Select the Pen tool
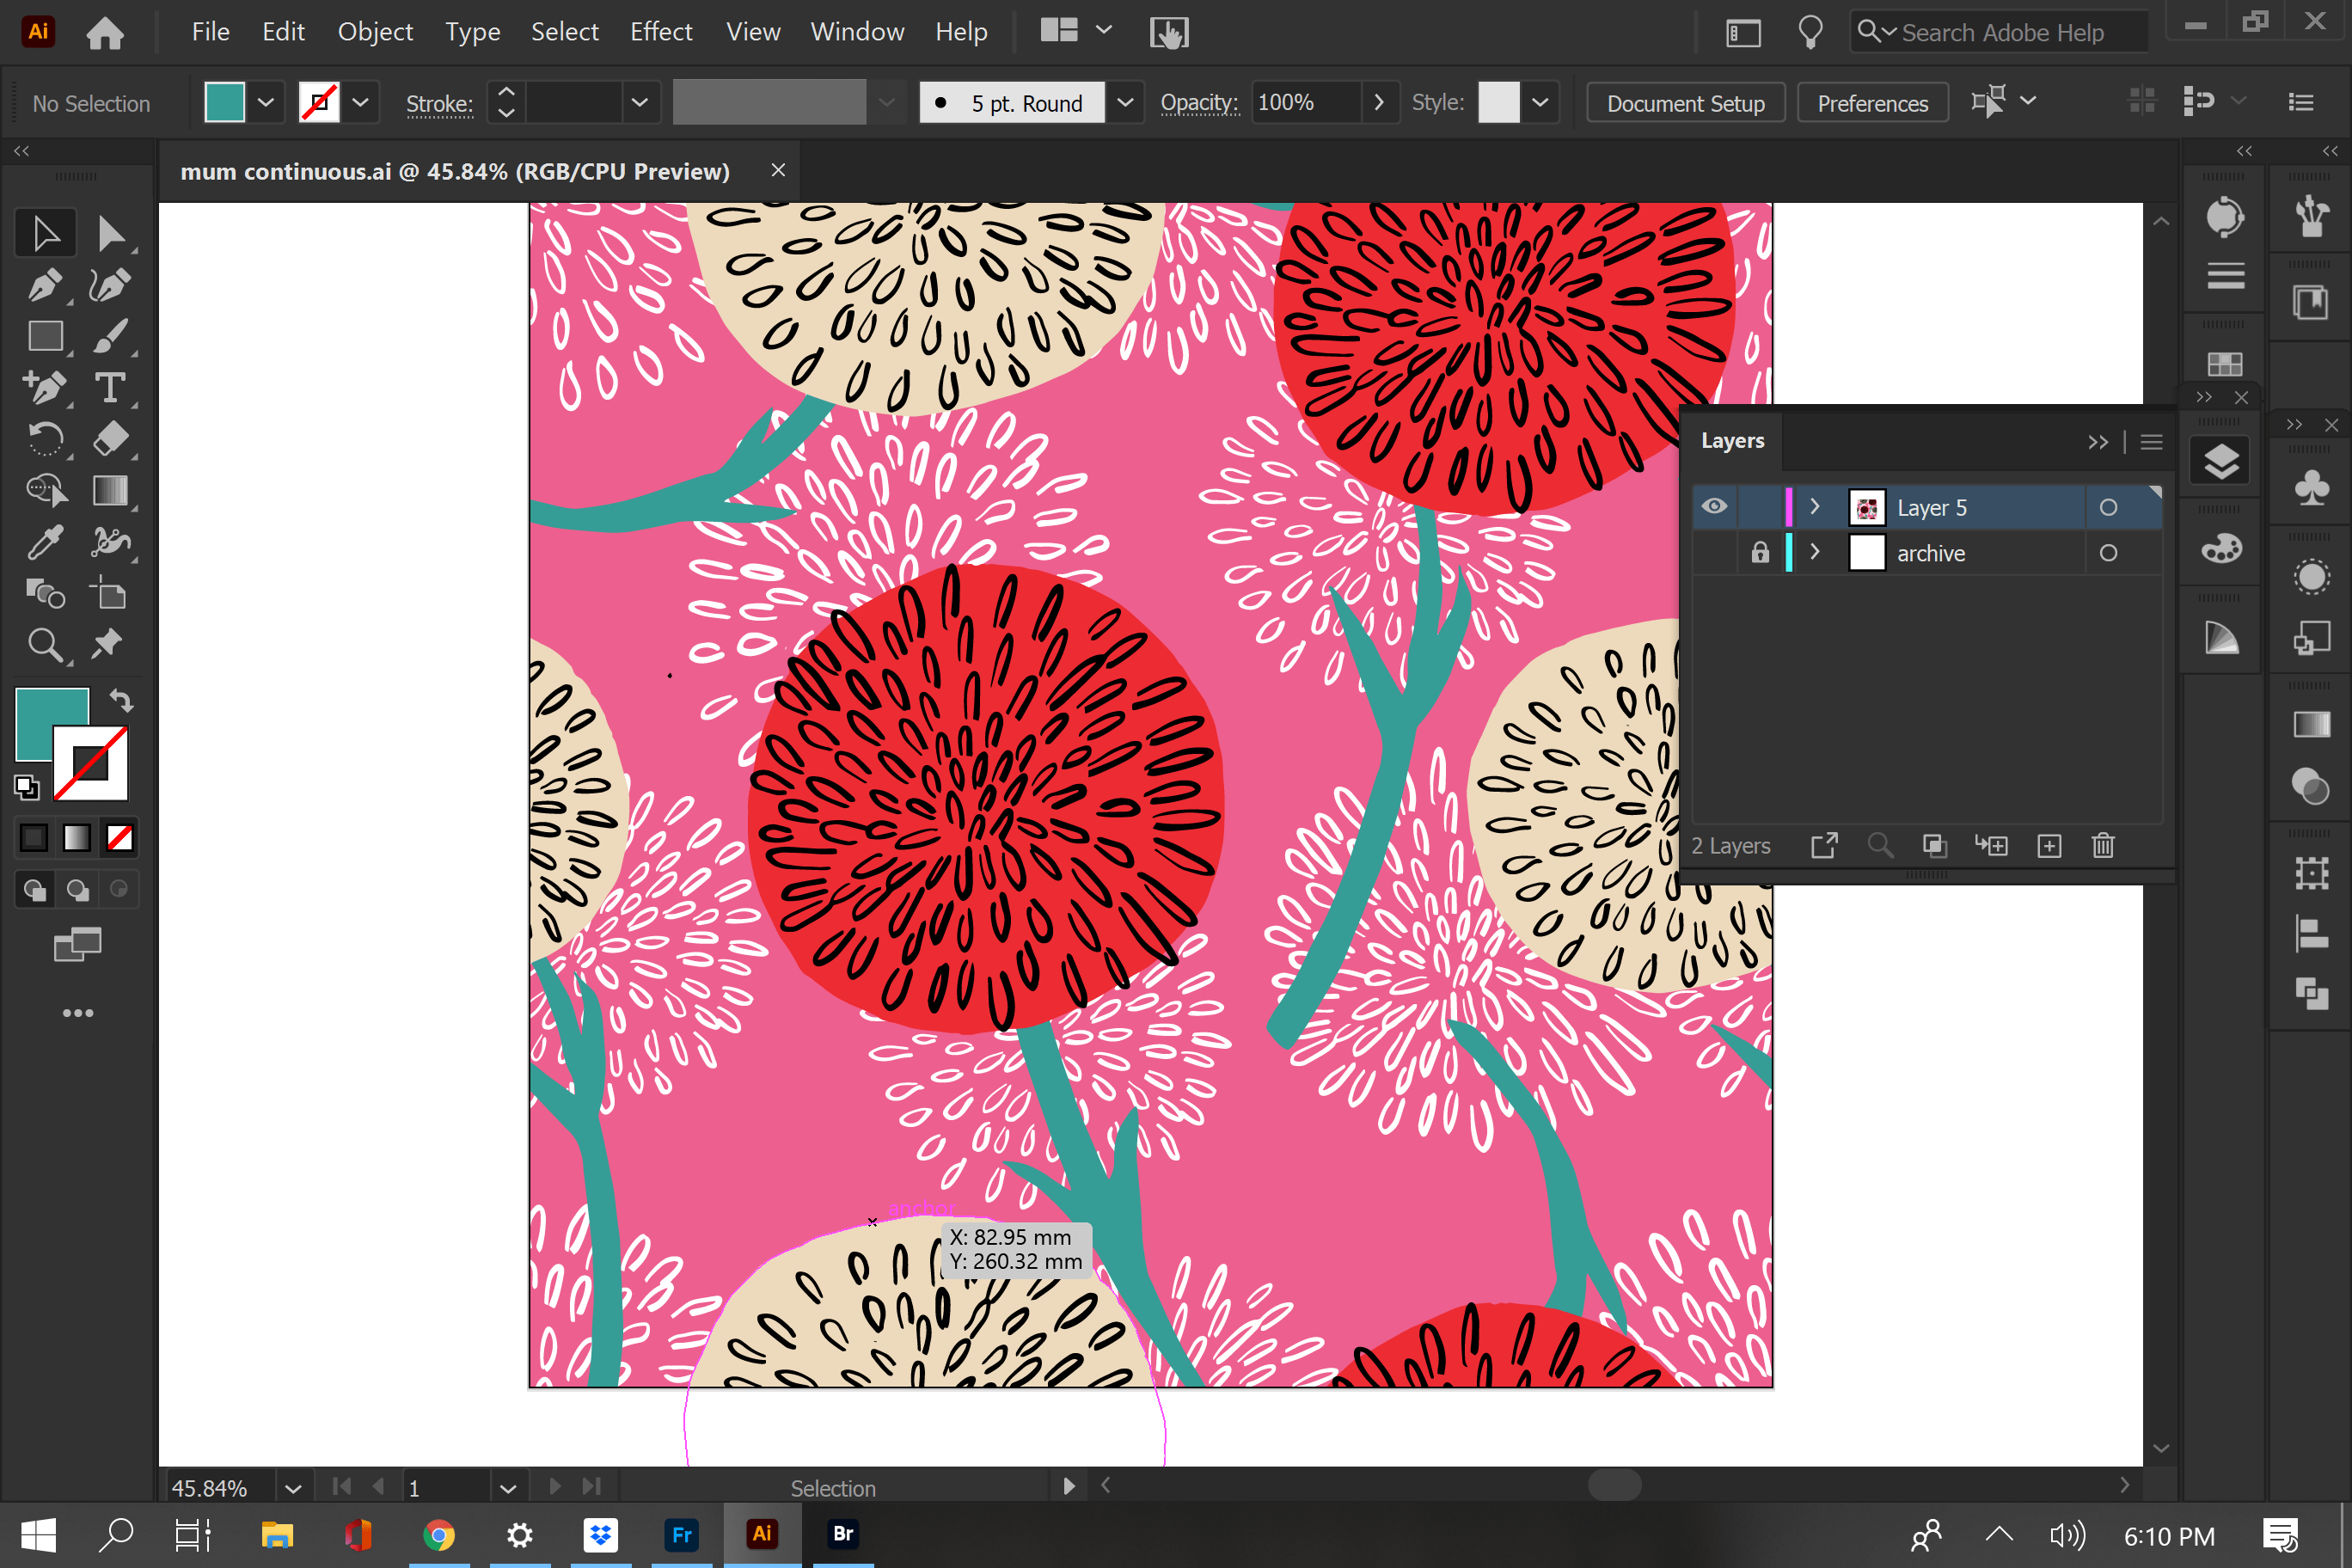Viewport: 2352px width, 1568px height. click(x=45, y=285)
